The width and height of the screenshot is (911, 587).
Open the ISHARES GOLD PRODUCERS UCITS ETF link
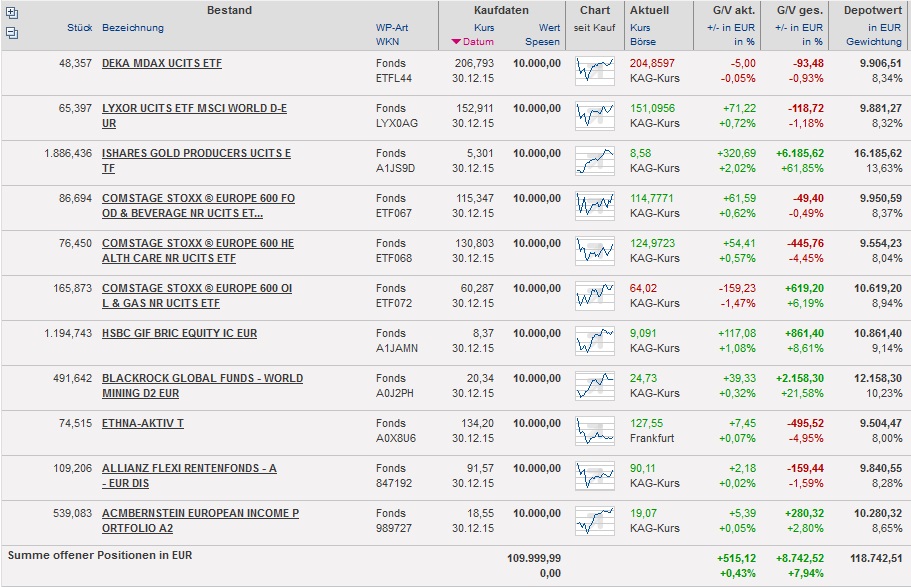[196, 161]
